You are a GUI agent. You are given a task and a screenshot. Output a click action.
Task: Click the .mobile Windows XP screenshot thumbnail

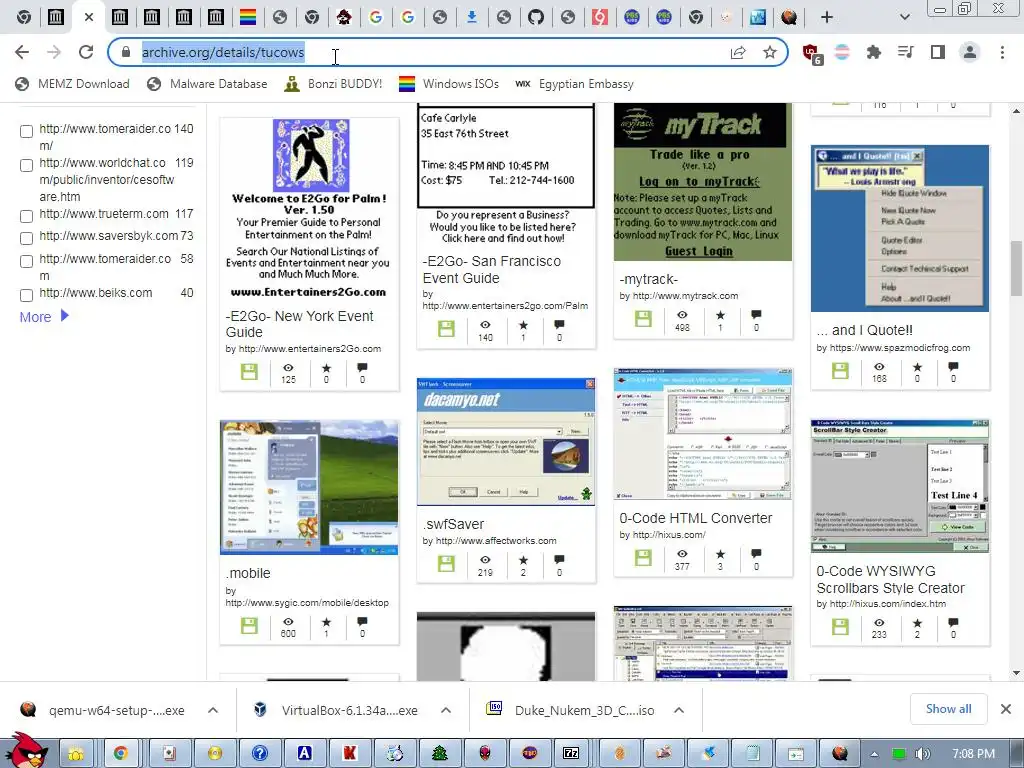point(309,488)
